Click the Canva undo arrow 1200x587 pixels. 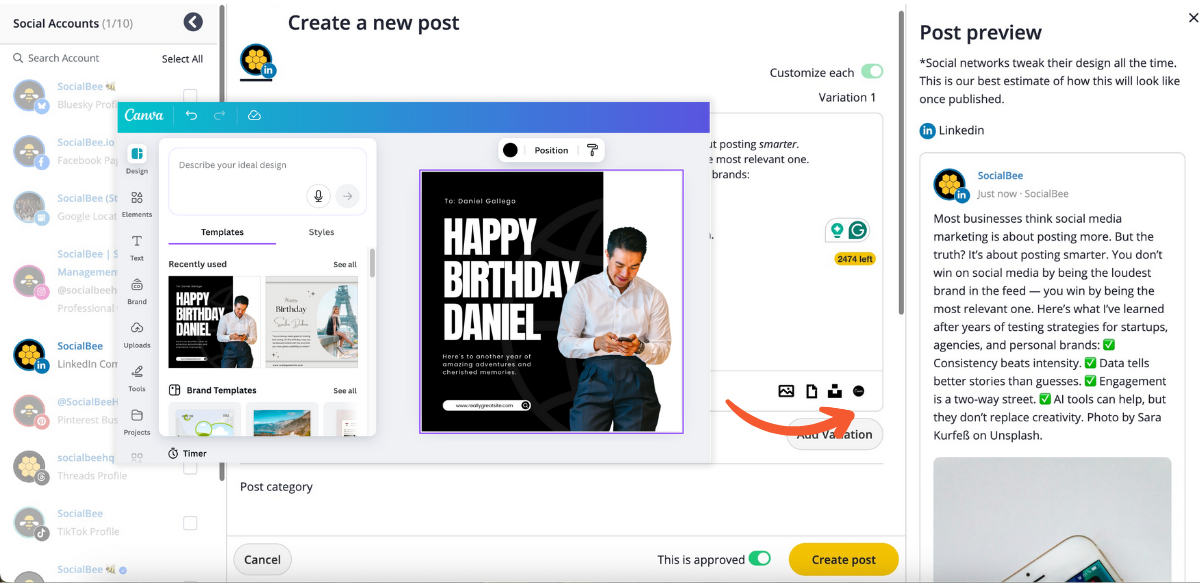tap(191, 116)
